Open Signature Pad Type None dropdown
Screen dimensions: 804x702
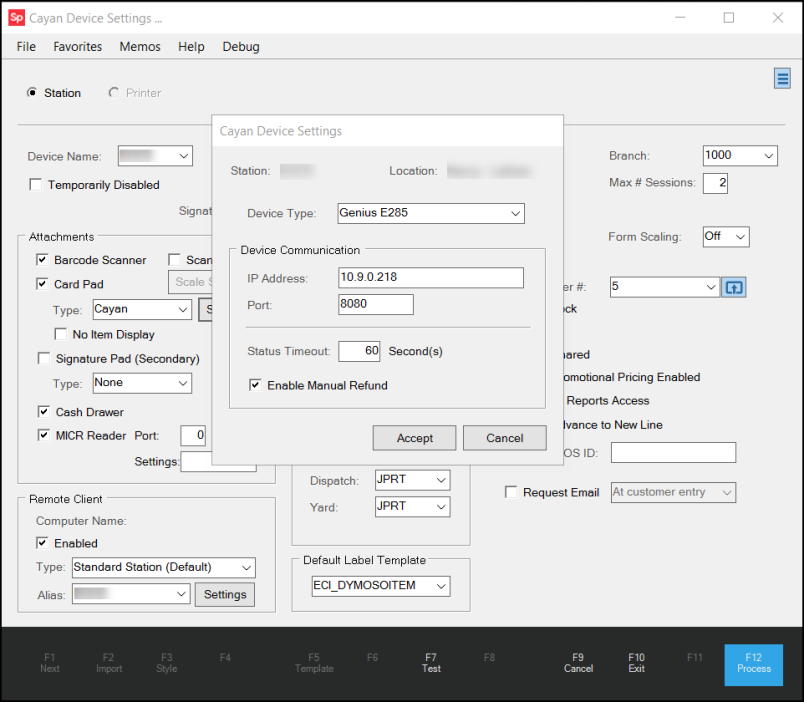coord(142,383)
